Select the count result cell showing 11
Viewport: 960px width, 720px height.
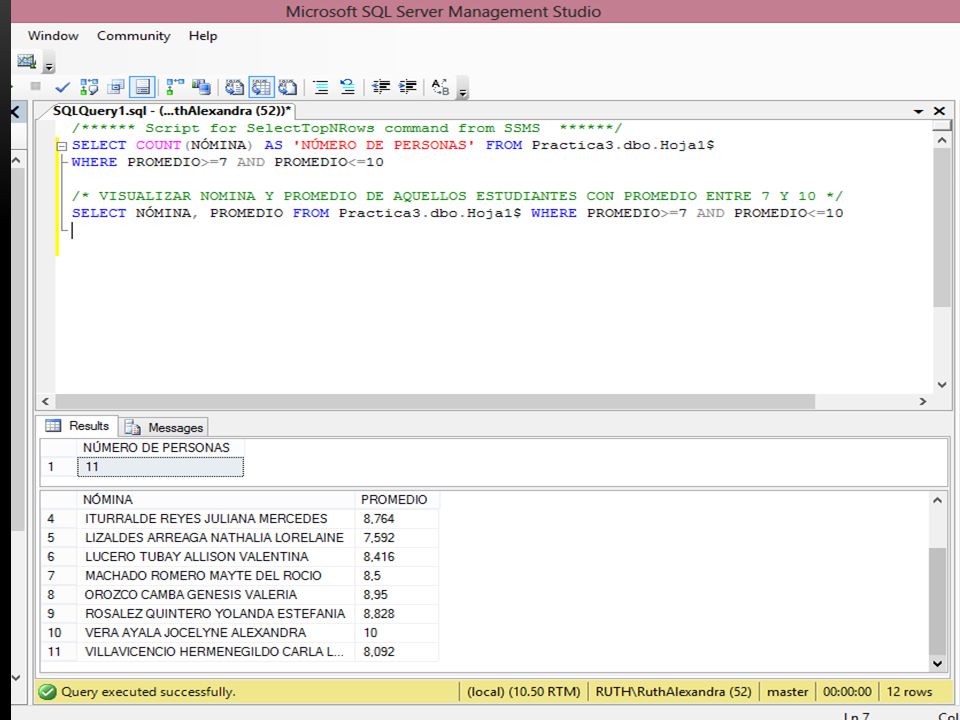[x=160, y=467]
